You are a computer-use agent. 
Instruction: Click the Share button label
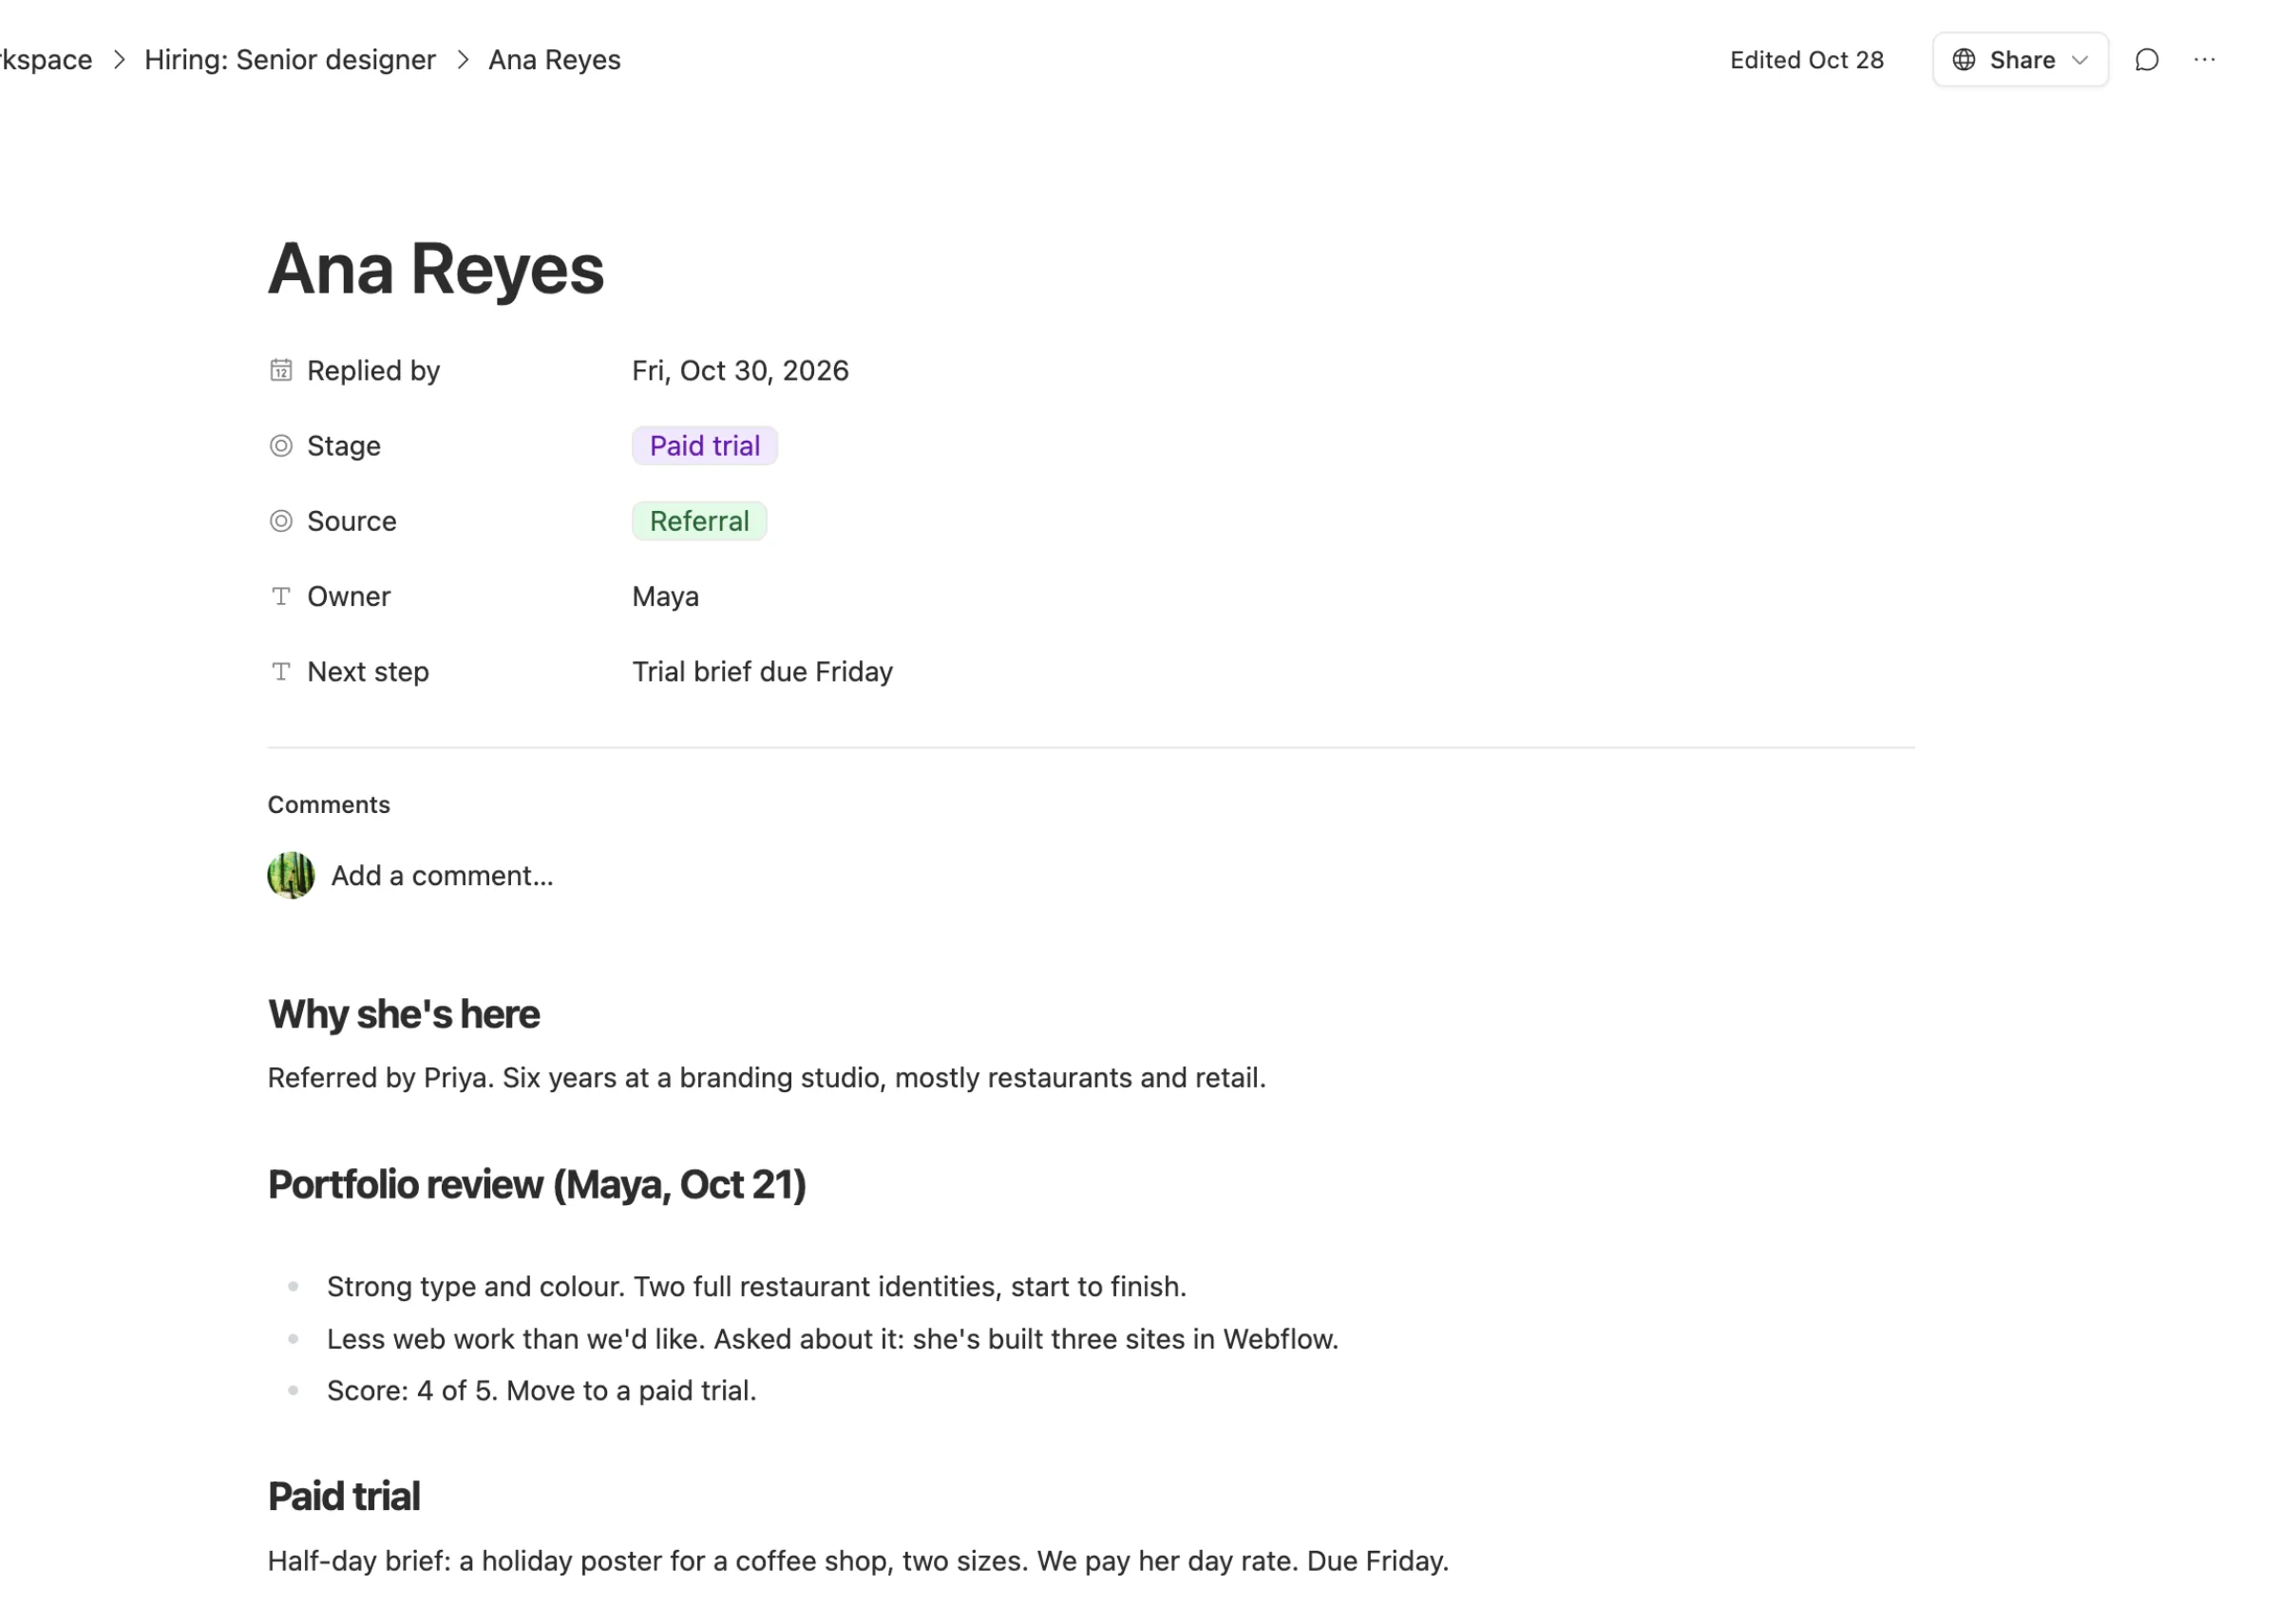(x=2022, y=60)
